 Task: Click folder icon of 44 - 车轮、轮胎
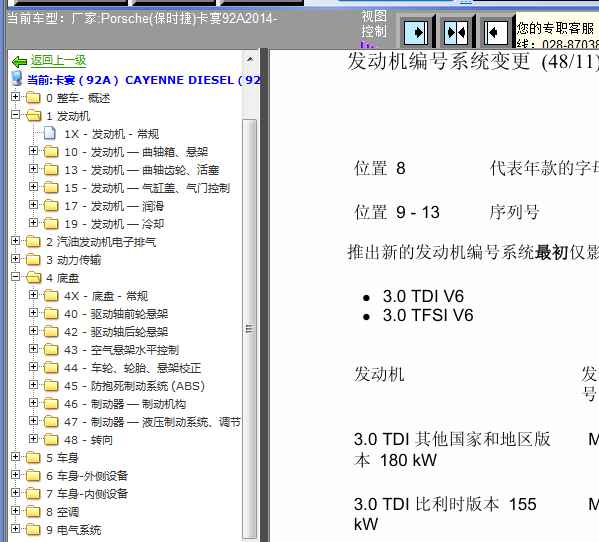pos(51,368)
